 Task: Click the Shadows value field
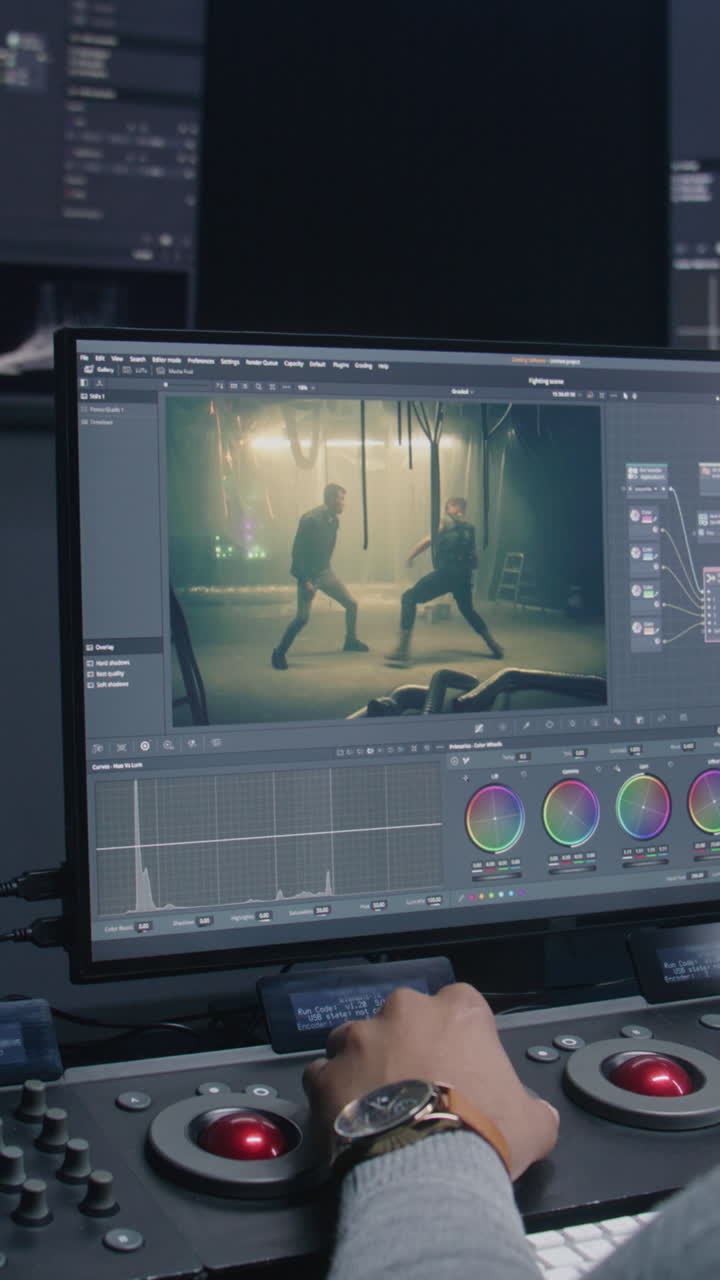pyautogui.click(x=204, y=920)
